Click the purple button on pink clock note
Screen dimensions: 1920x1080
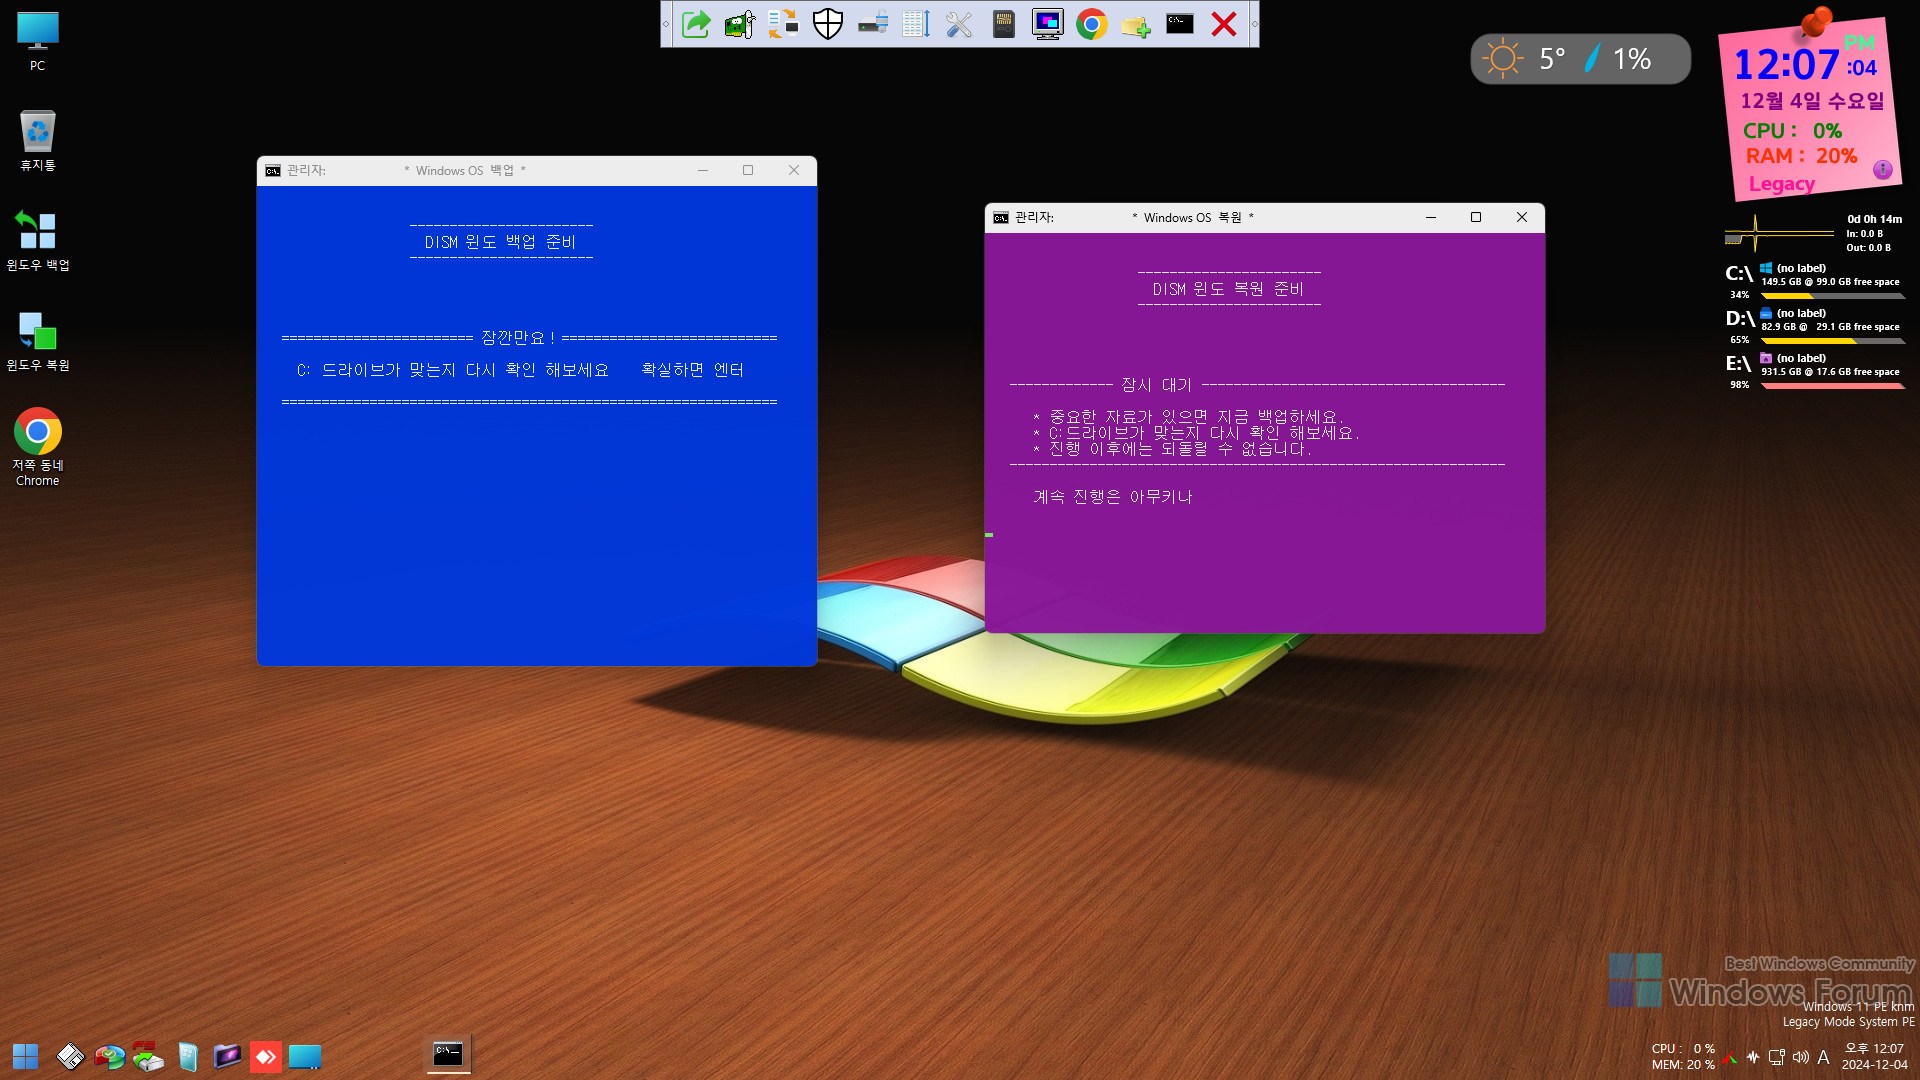[x=1882, y=170]
